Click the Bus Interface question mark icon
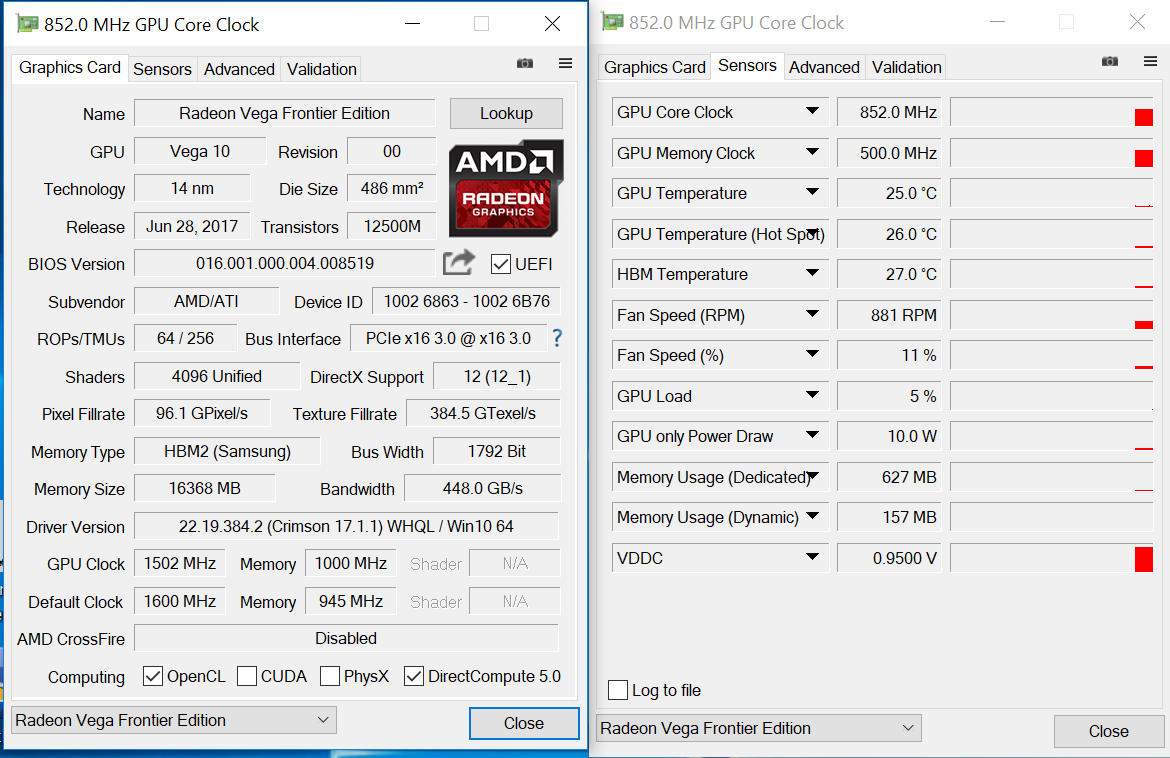 [557, 339]
